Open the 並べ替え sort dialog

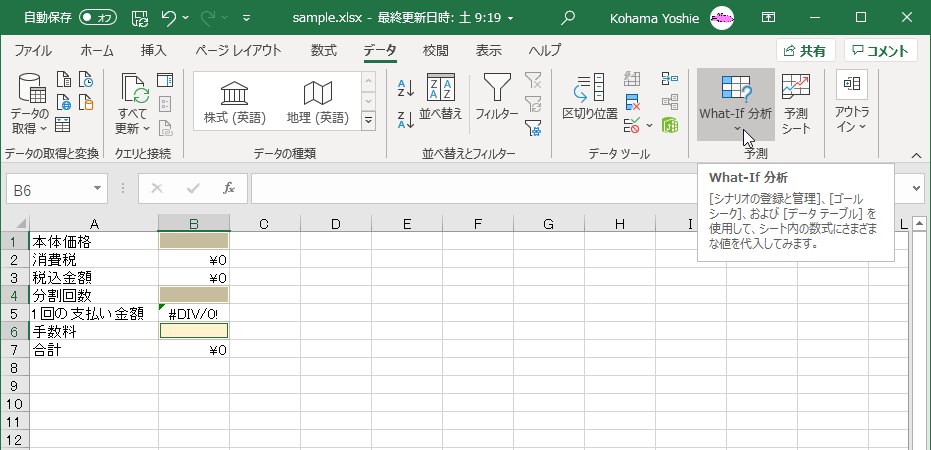click(441, 98)
